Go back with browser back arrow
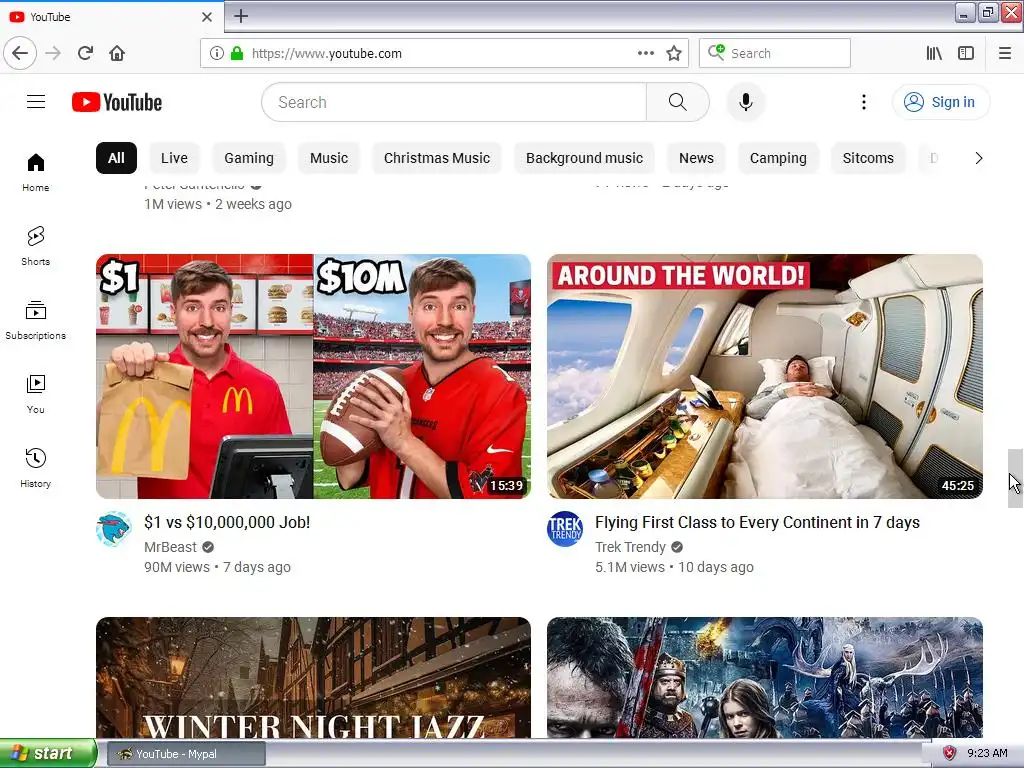The image size is (1024, 768). (x=20, y=53)
